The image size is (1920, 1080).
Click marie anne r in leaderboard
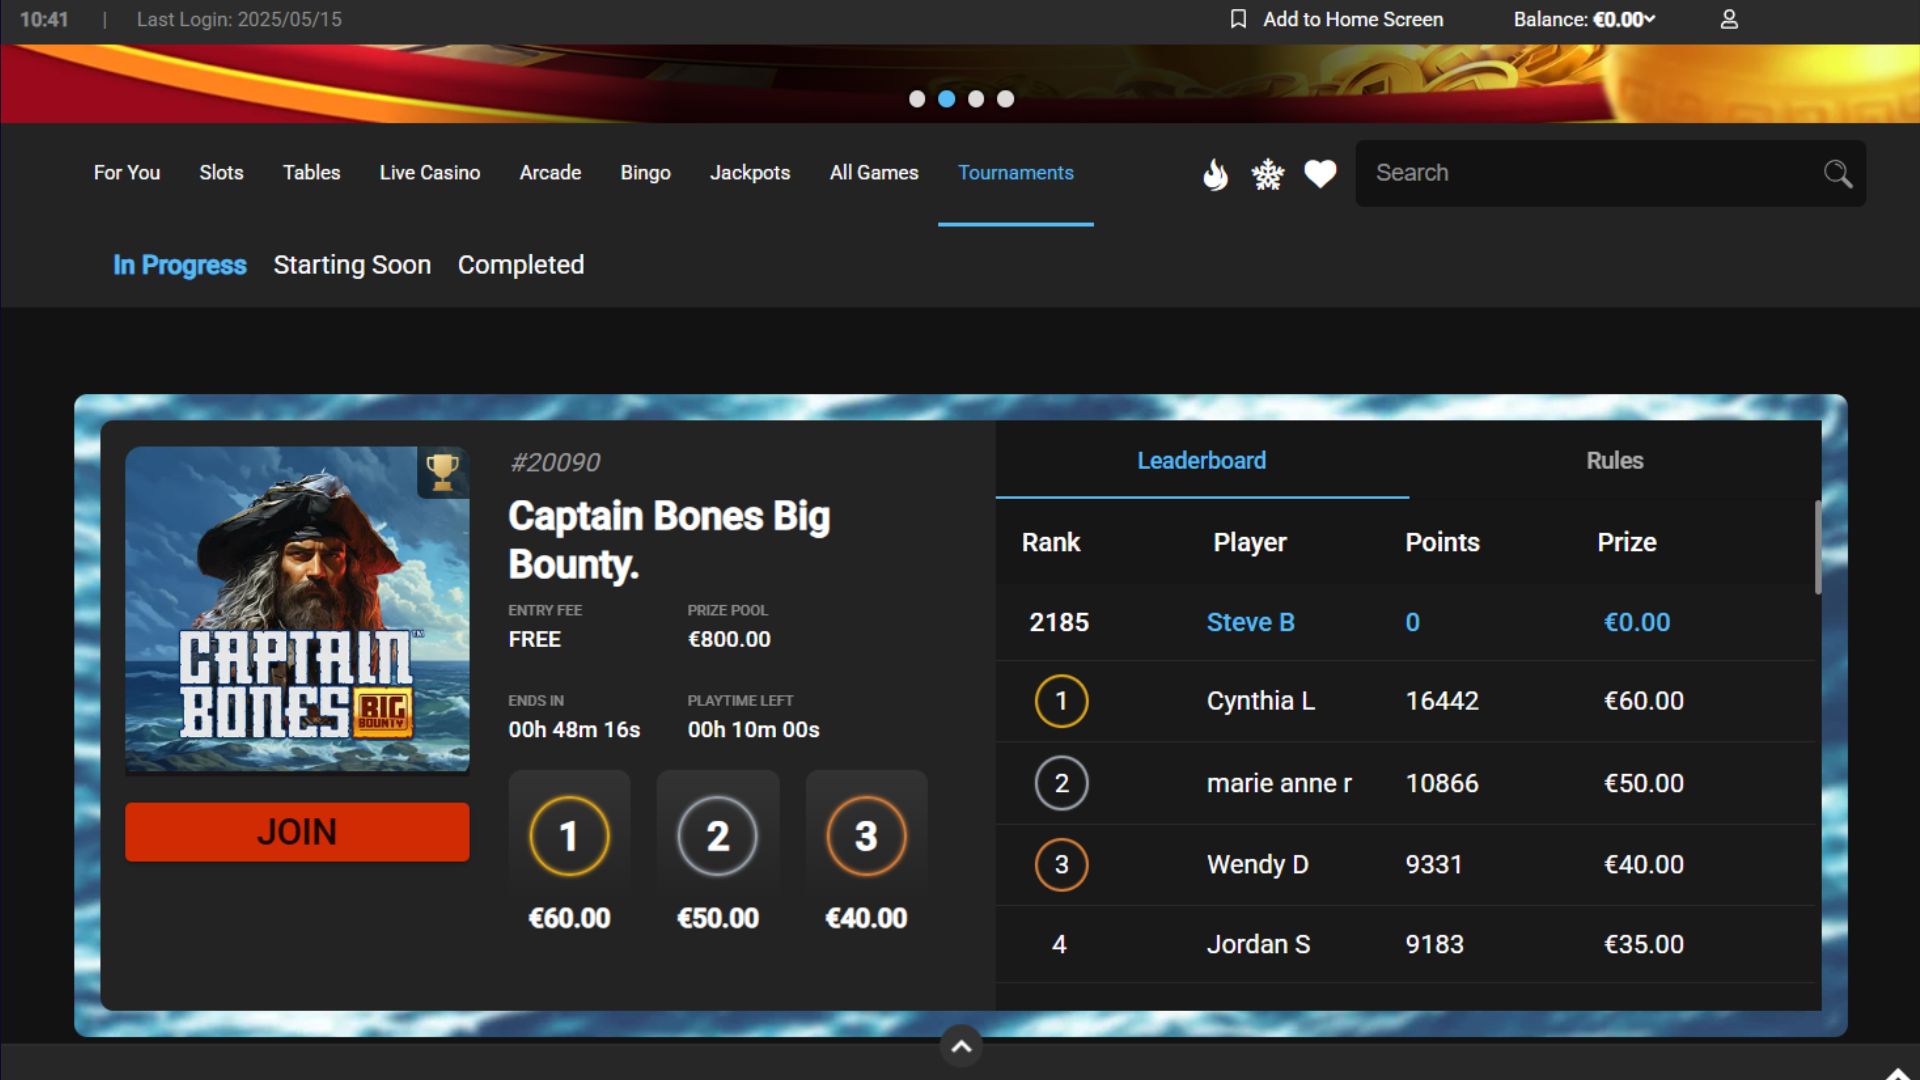1279,783
